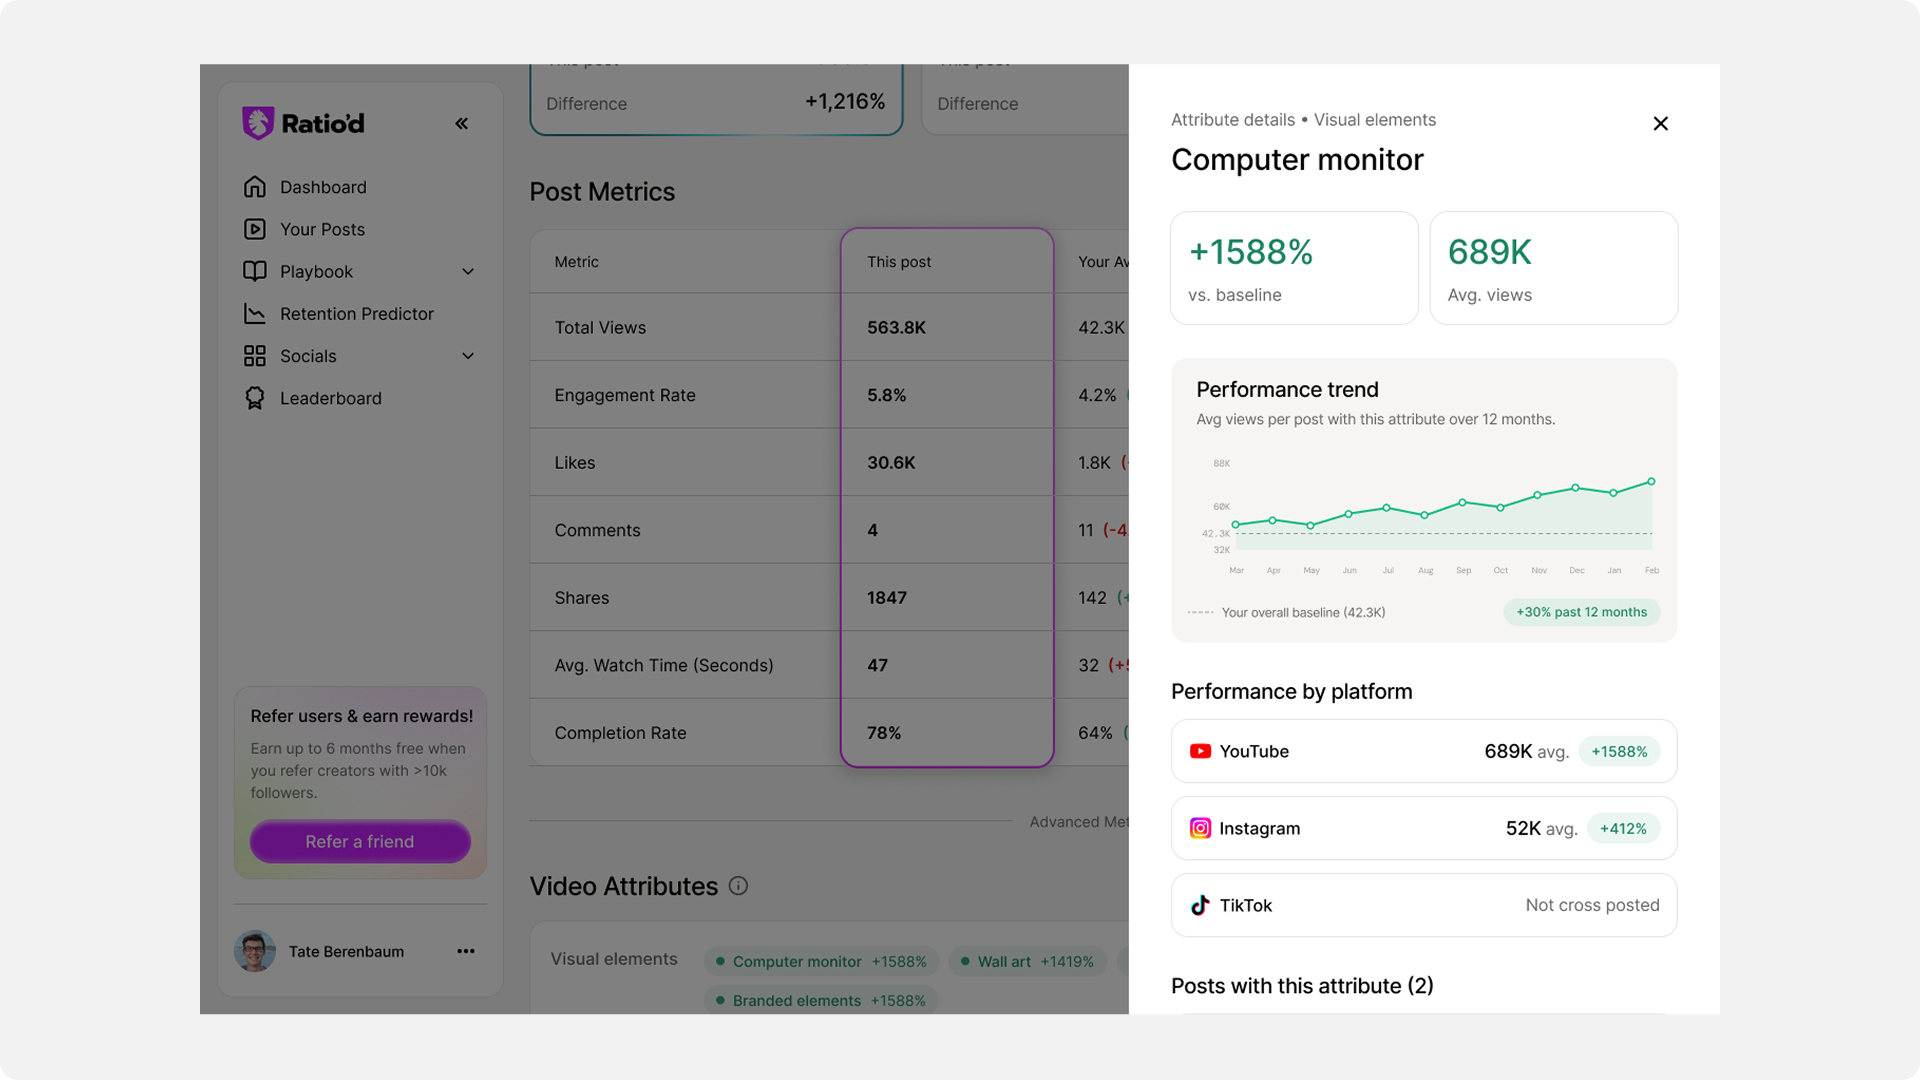Click the Refer a friend button

click(360, 842)
